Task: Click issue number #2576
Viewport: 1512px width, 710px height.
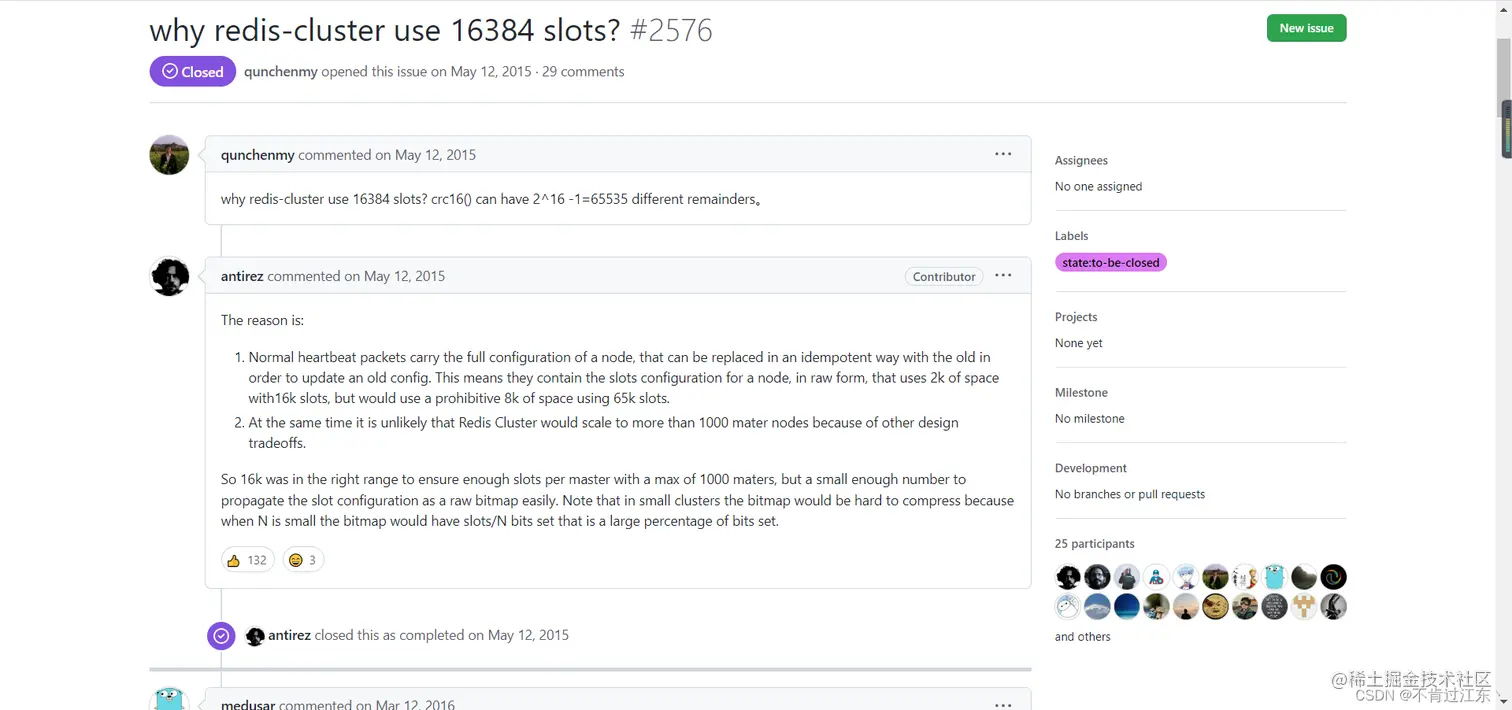Action: 671,30
